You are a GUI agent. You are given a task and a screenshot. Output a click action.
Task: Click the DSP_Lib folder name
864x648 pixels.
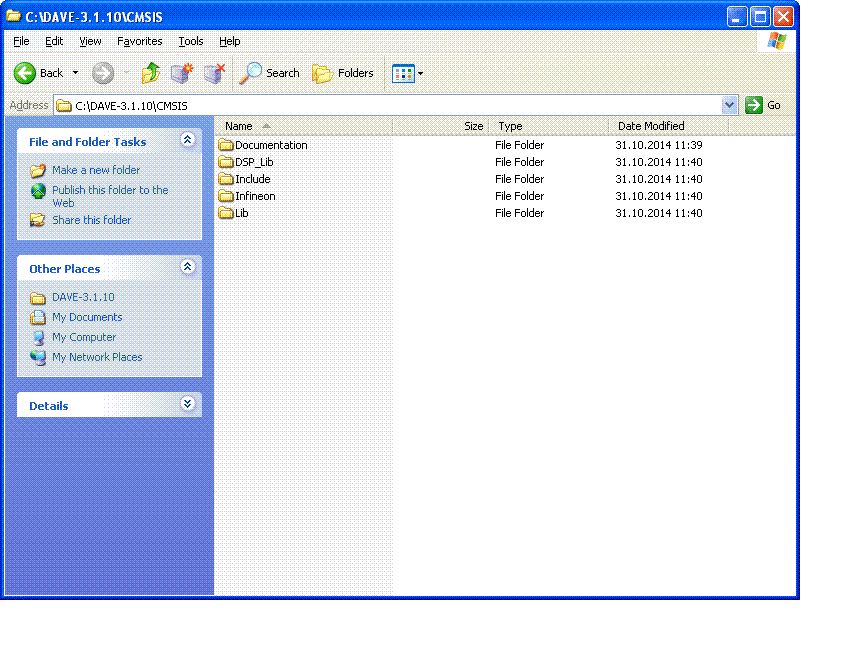pyautogui.click(x=254, y=162)
